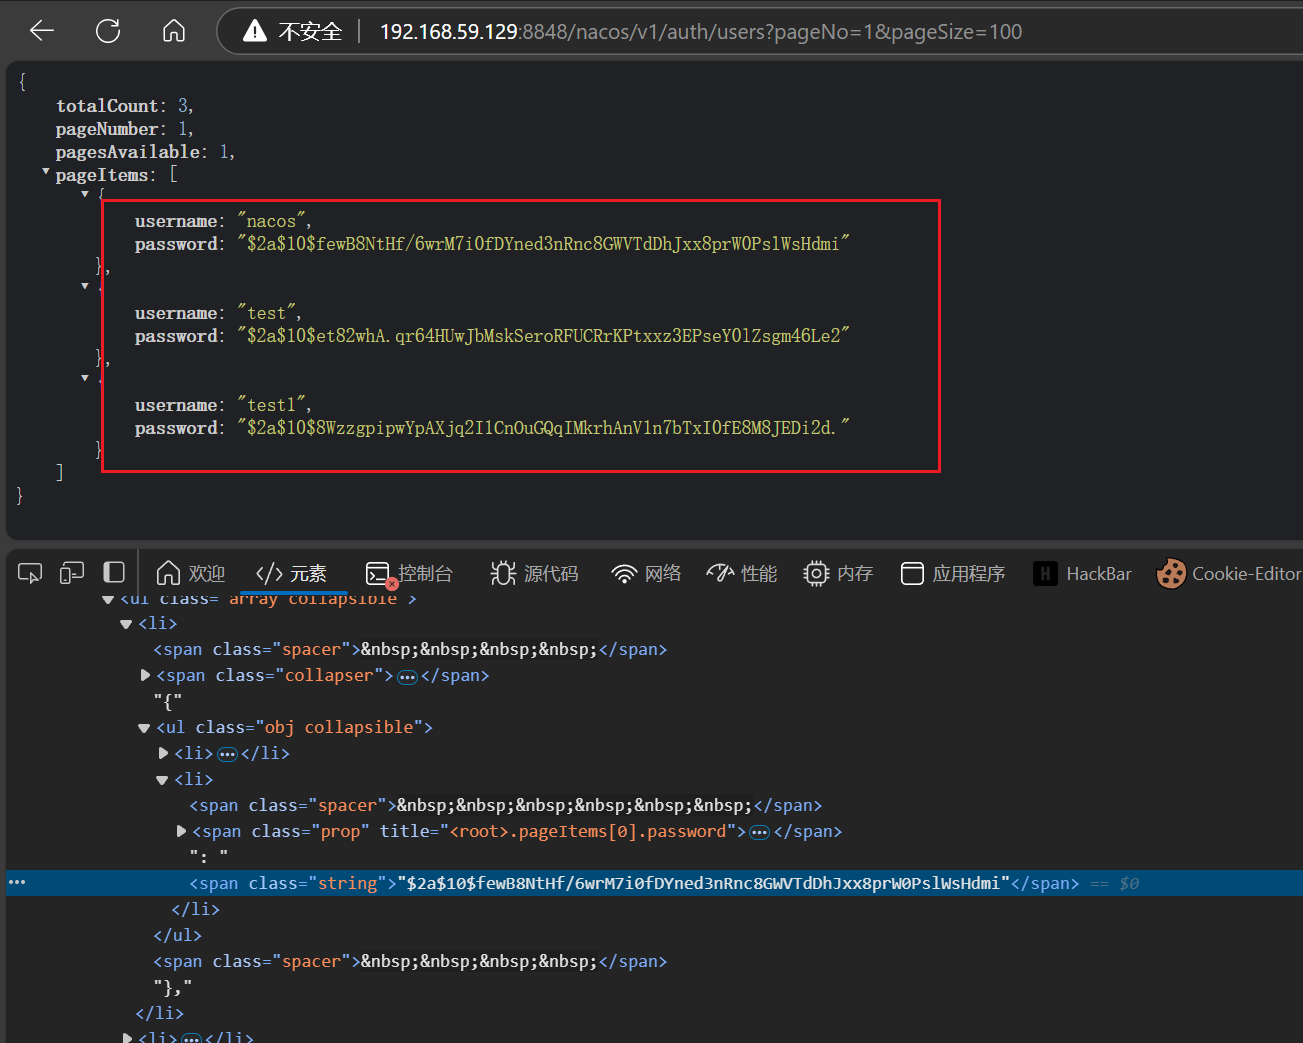The width and height of the screenshot is (1303, 1043).
Task: Click the URL address bar
Action: [700, 31]
